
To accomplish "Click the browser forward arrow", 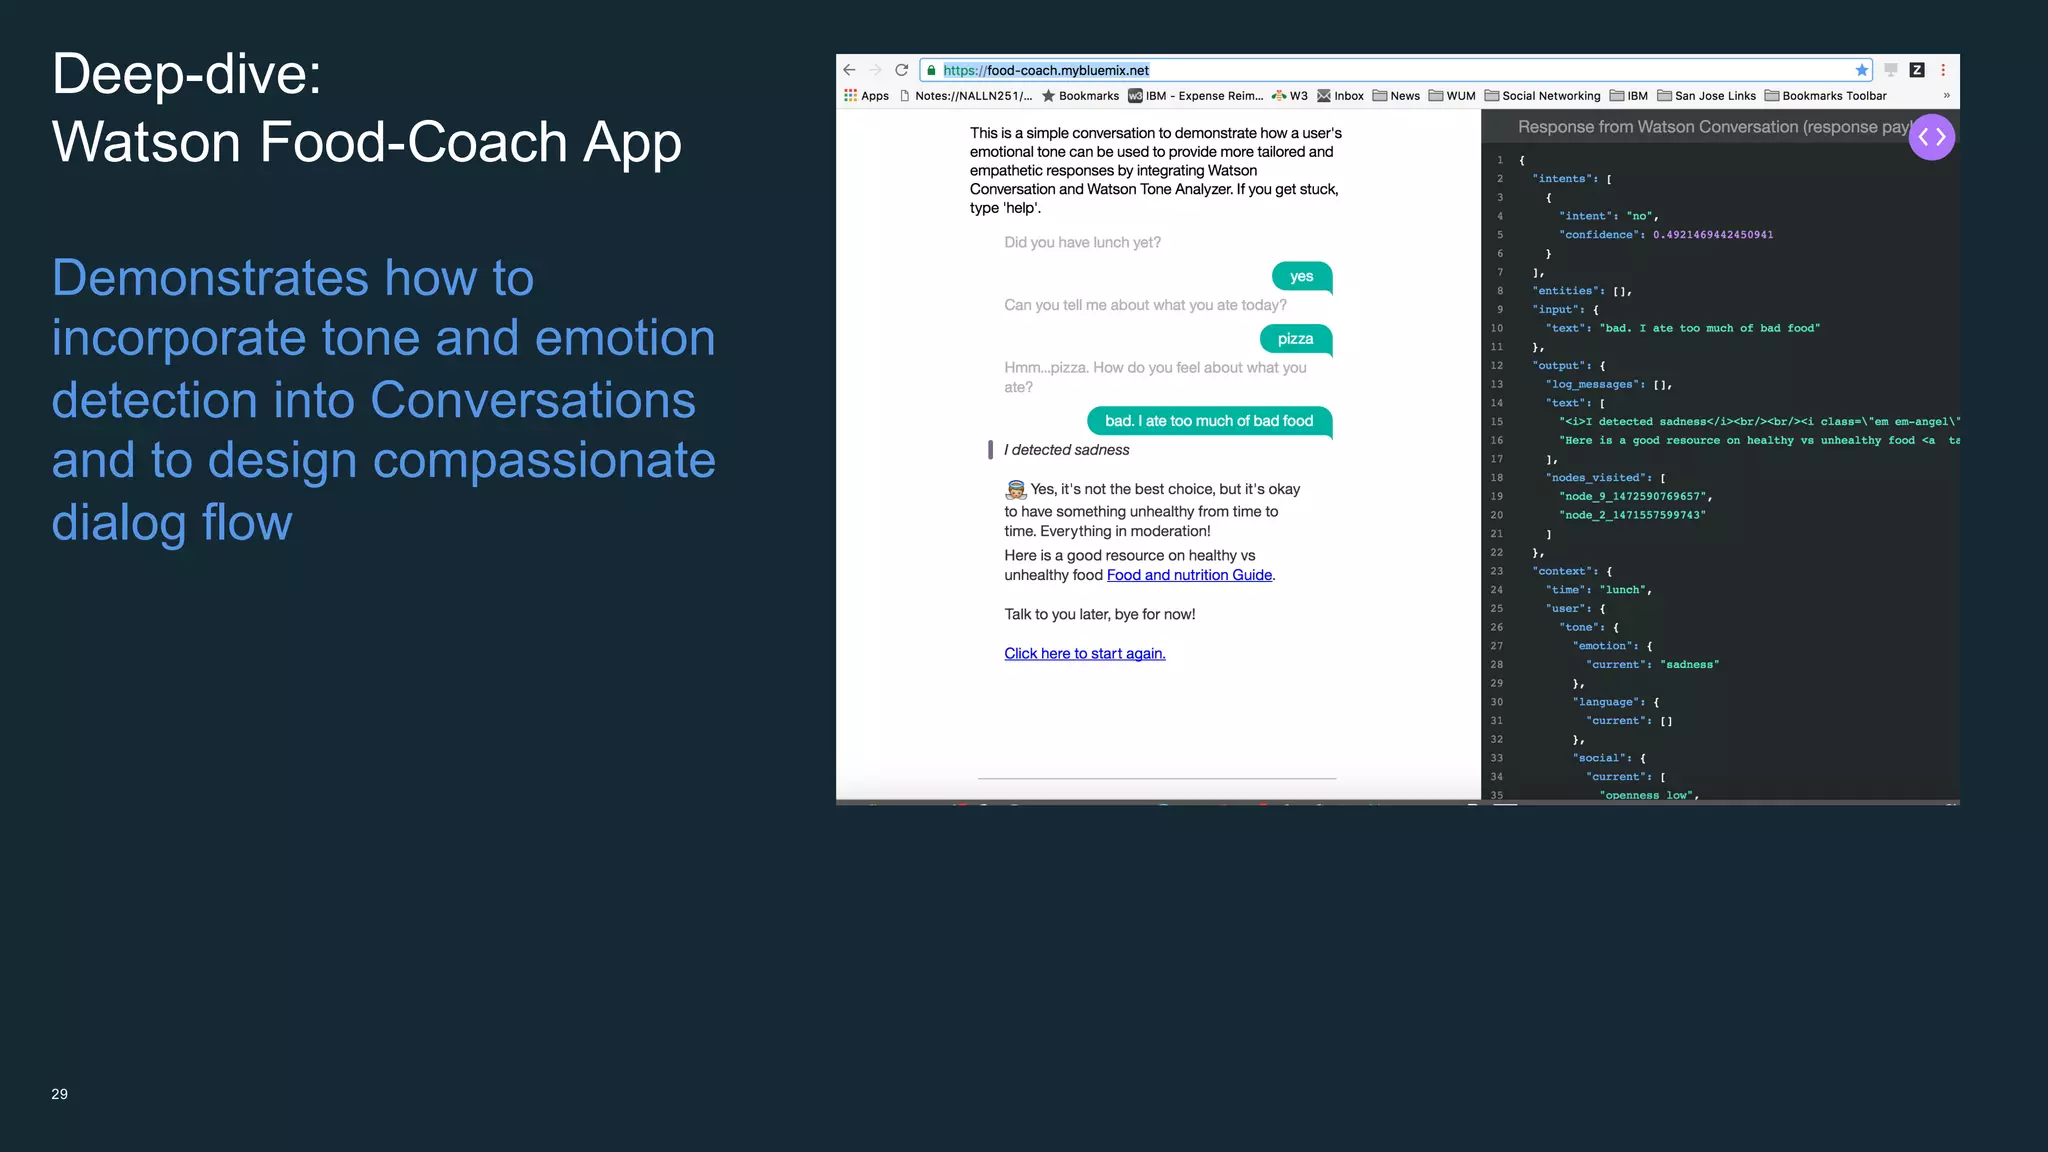I will tap(875, 70).
